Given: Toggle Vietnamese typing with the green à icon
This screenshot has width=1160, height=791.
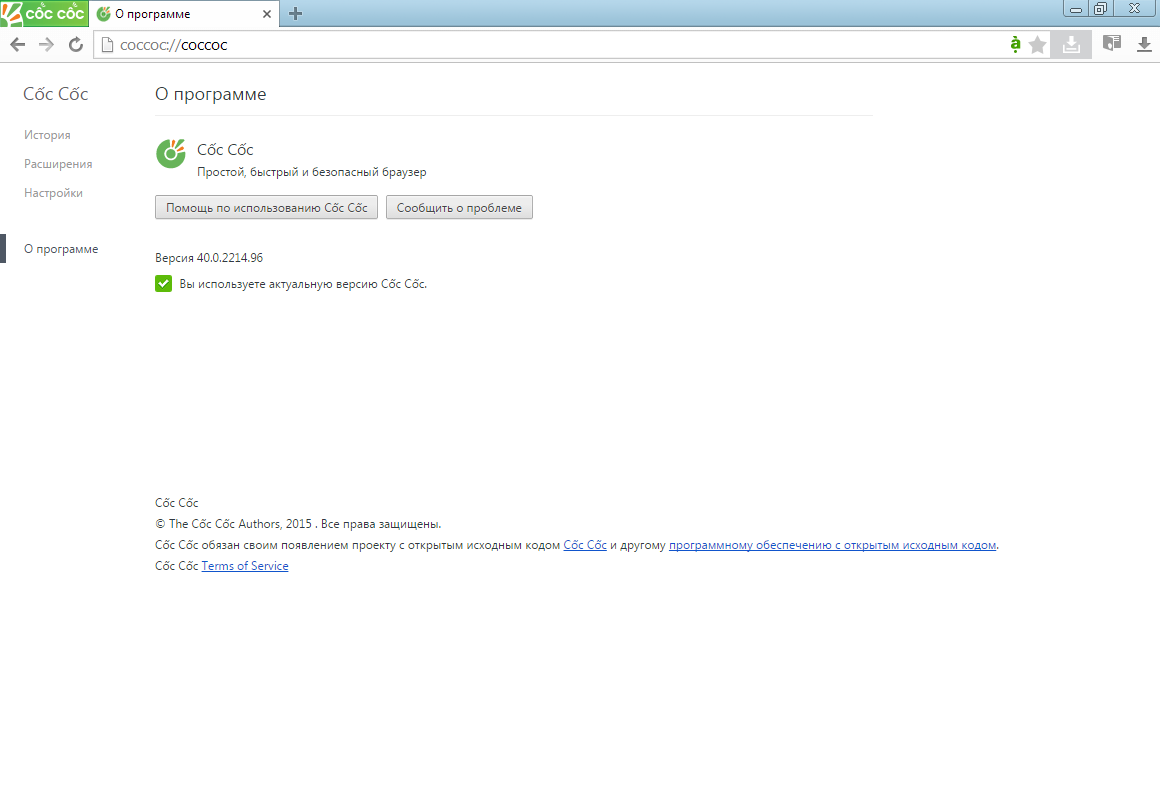Looking at the screenshot, I should coord(1015,44).
